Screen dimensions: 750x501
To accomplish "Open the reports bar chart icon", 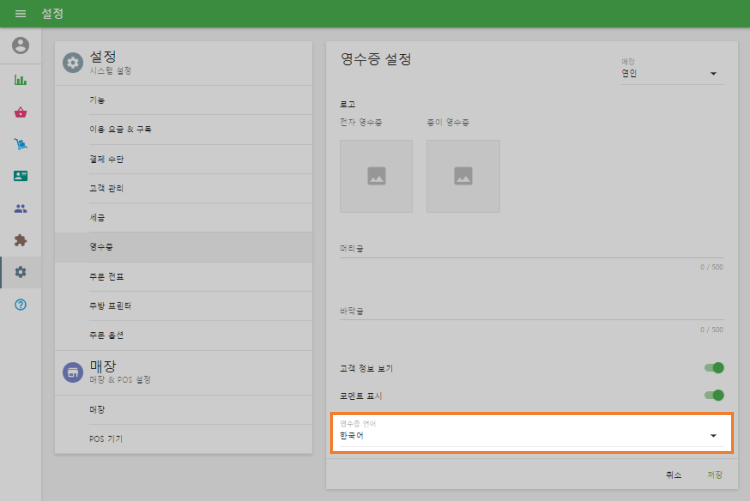I will point(20,80).
